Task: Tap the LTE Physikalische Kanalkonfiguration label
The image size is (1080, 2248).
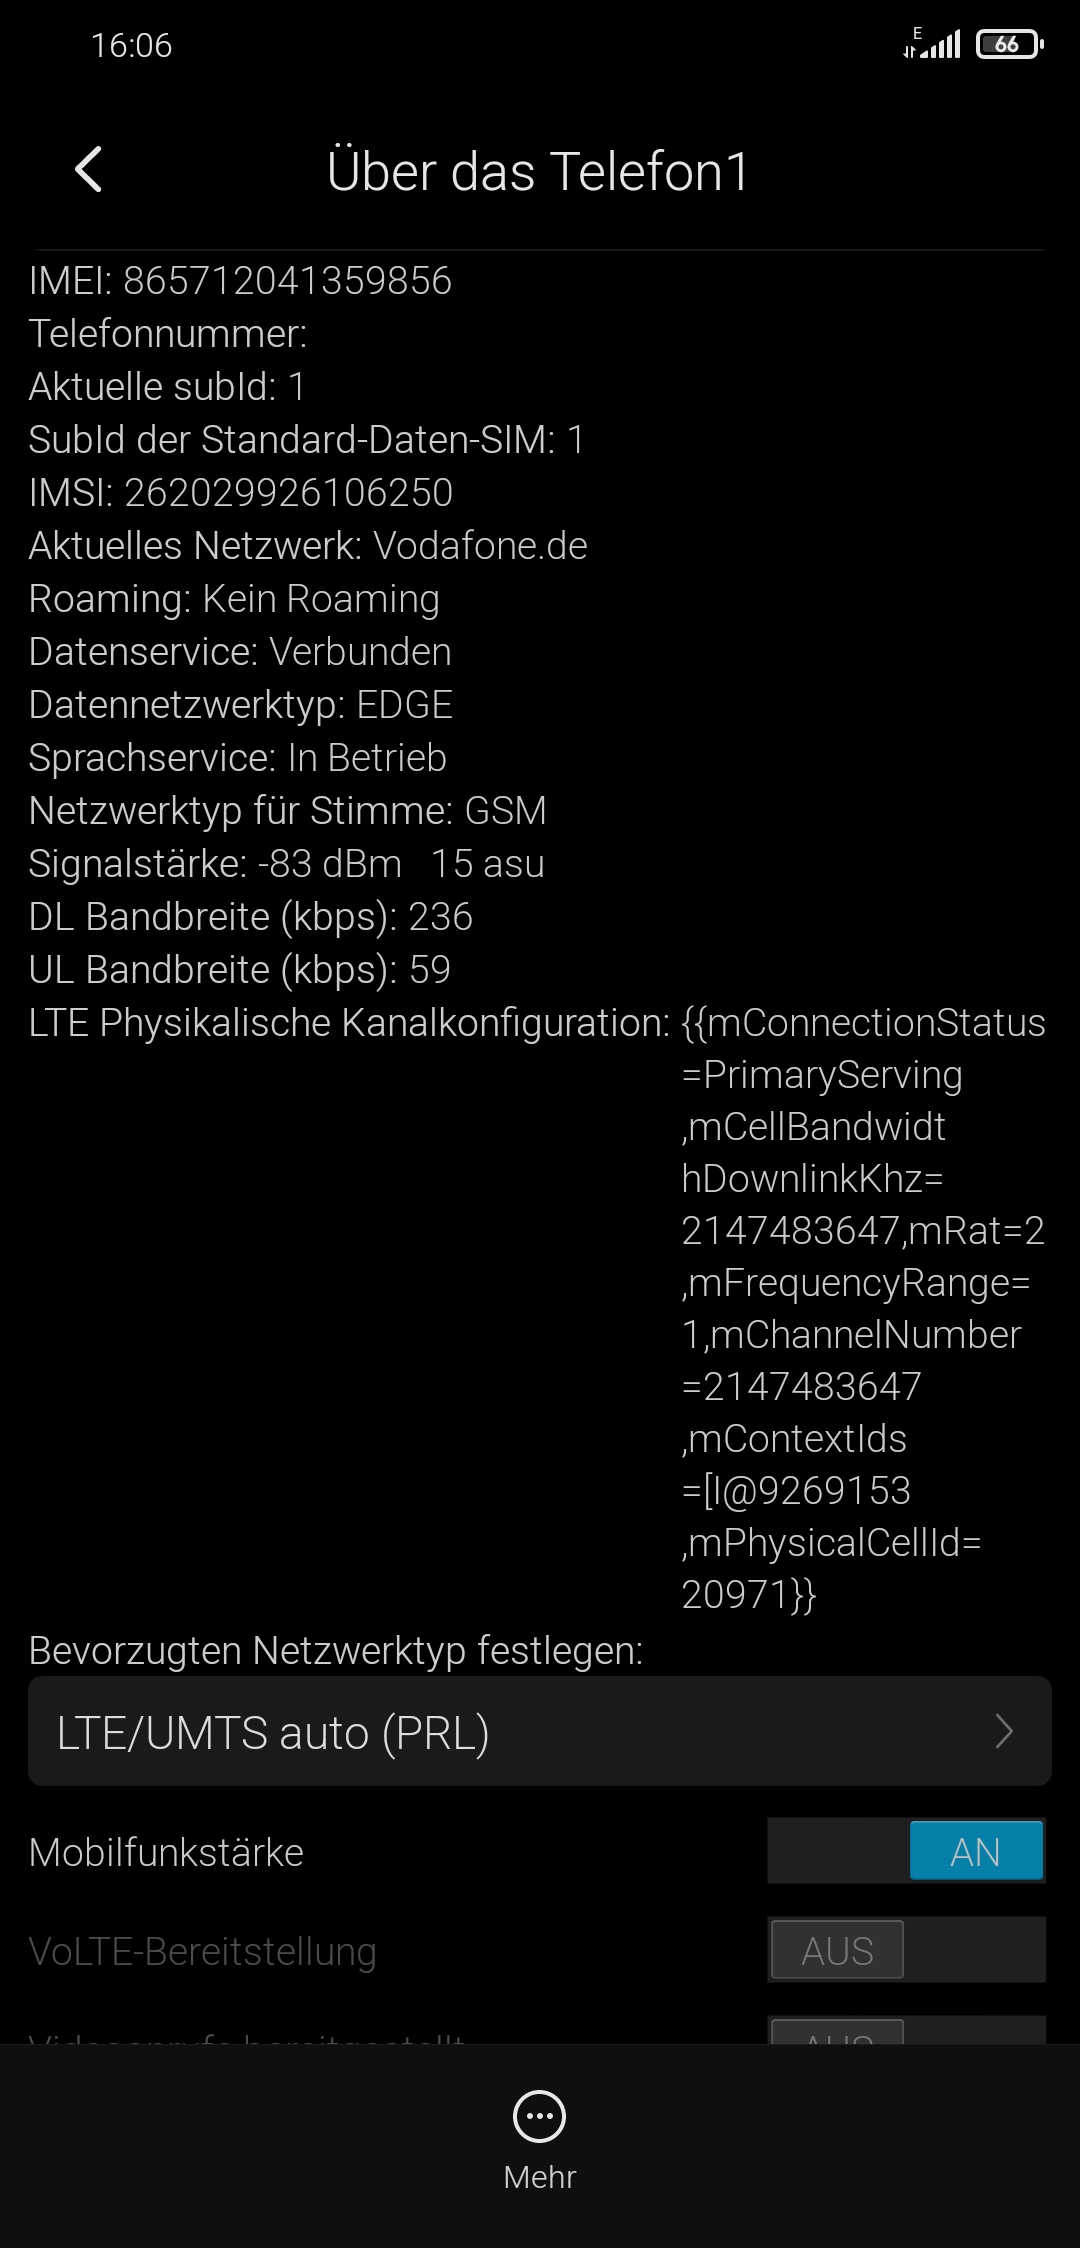Action: (348, 1023)
